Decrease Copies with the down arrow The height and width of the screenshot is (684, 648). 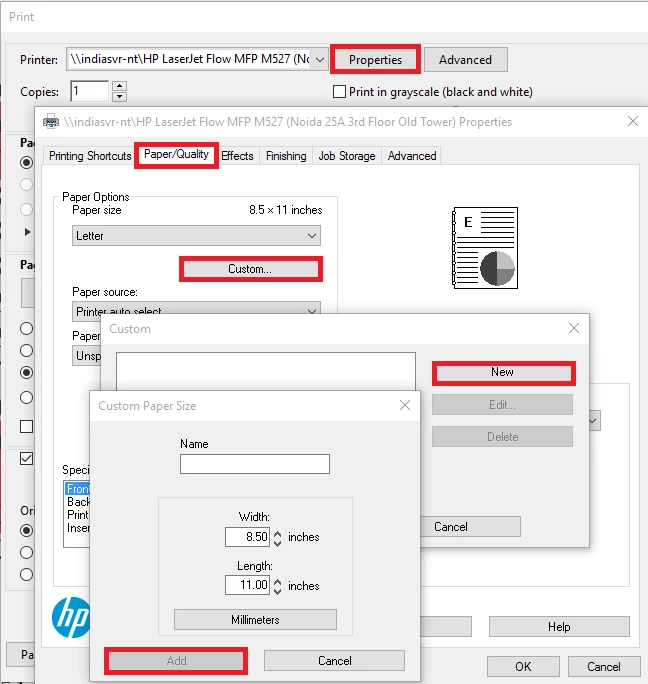pyautogui.click(x=120, y=96)
